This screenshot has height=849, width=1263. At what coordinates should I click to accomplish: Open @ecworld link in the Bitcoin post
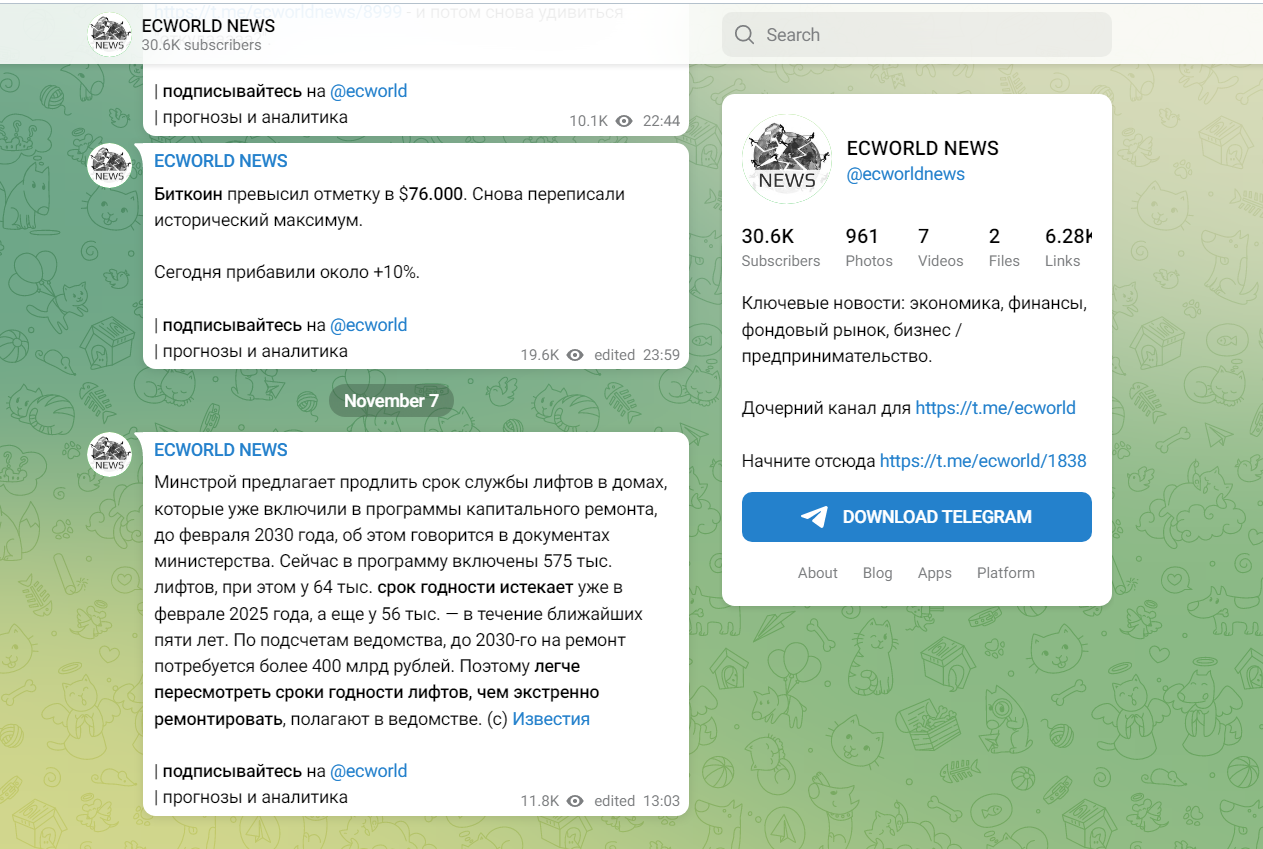pyautogui.click(x=368, y=325)
